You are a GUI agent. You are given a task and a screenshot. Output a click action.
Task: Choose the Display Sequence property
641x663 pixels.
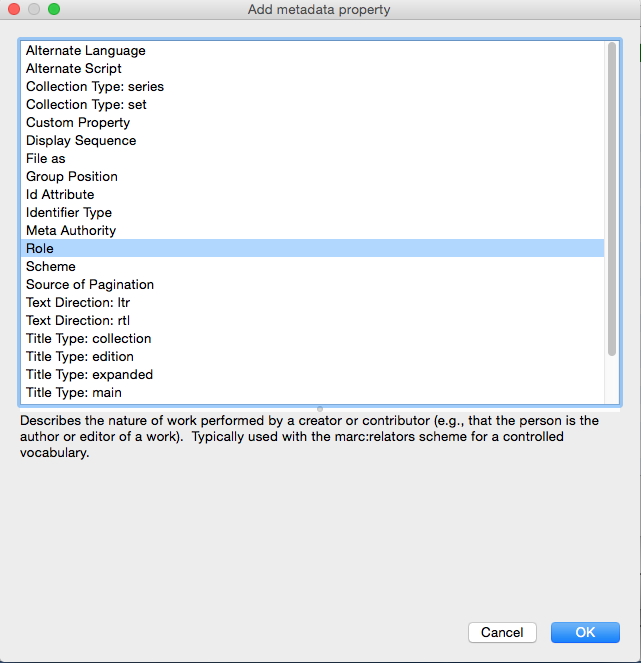(x=80, y=141)
